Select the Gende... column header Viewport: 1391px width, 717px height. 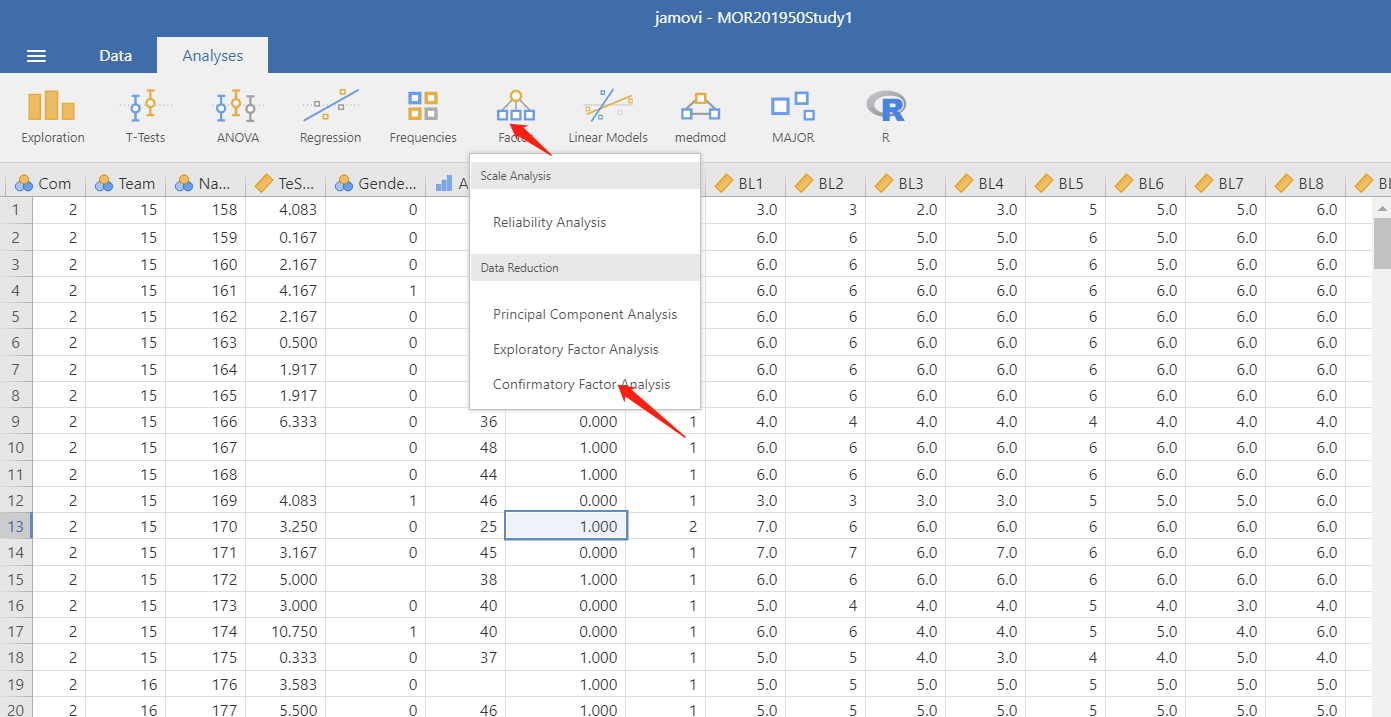tap(376, 183)
